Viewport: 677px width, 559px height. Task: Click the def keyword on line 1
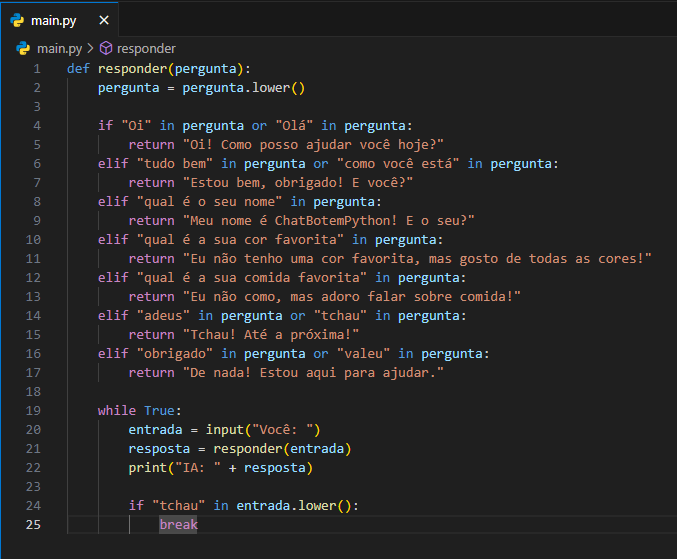click(x=79, y=69)
